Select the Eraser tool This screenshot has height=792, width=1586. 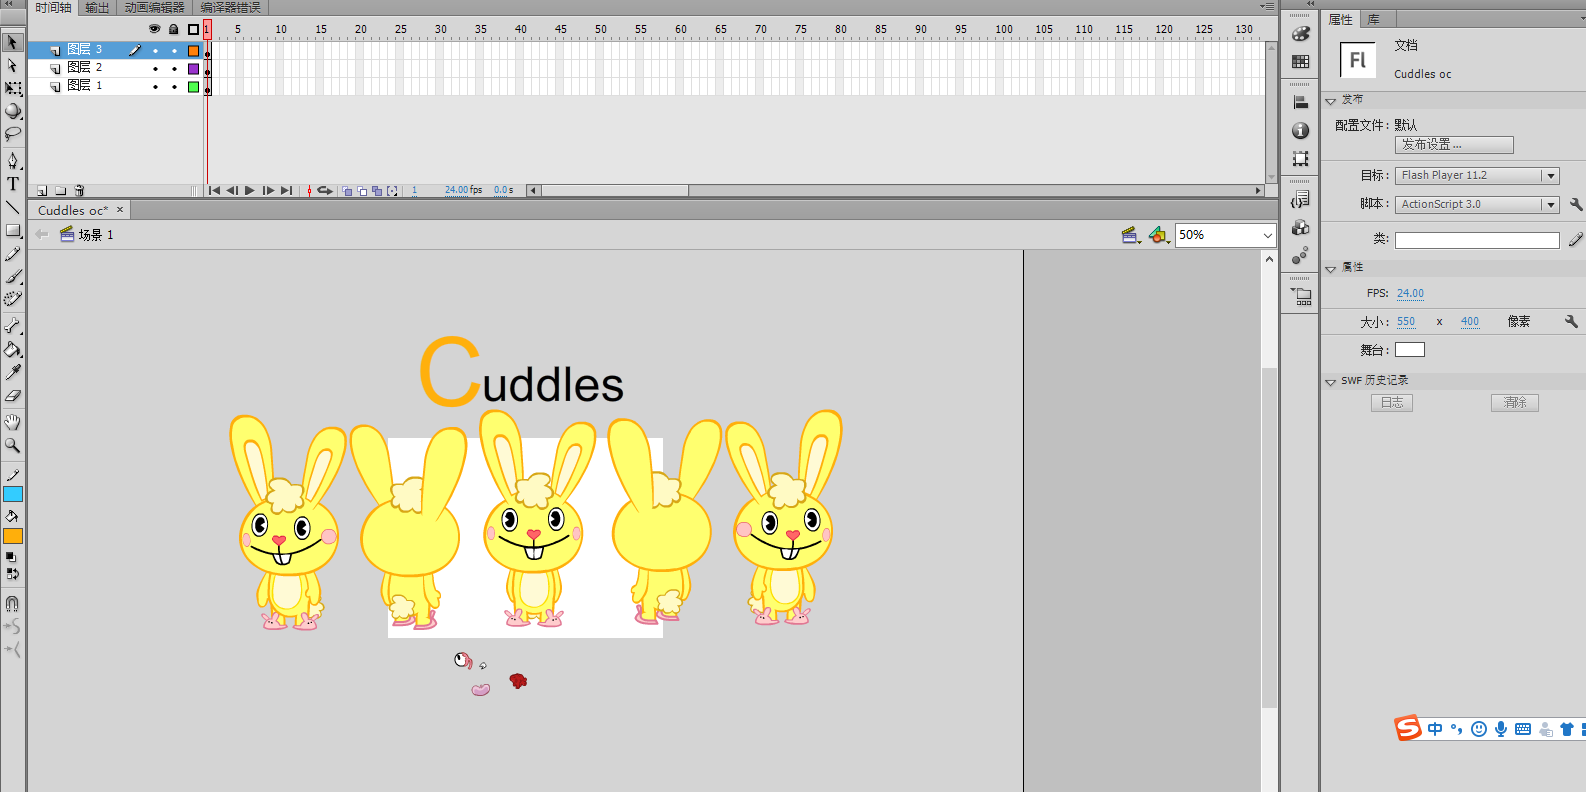12,395
